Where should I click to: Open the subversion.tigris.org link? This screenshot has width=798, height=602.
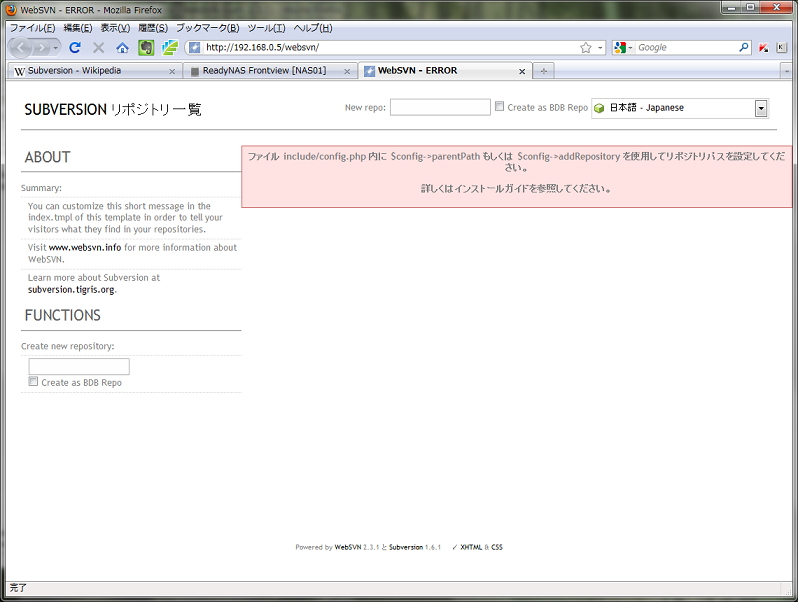[x=71, y=290]
